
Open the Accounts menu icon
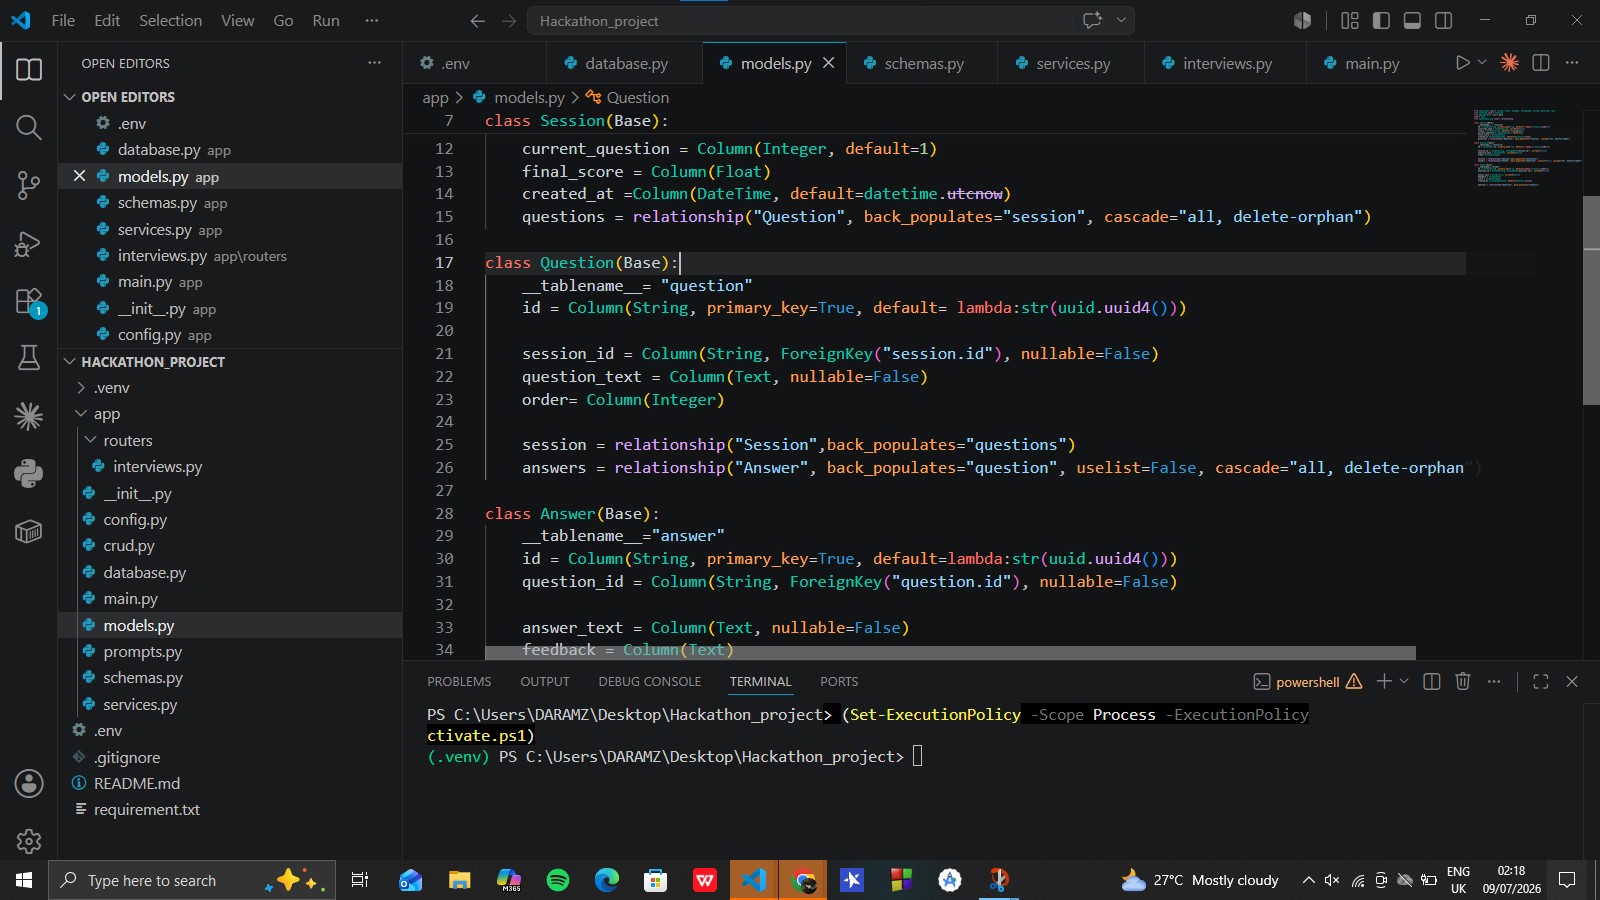pos(29,783)
